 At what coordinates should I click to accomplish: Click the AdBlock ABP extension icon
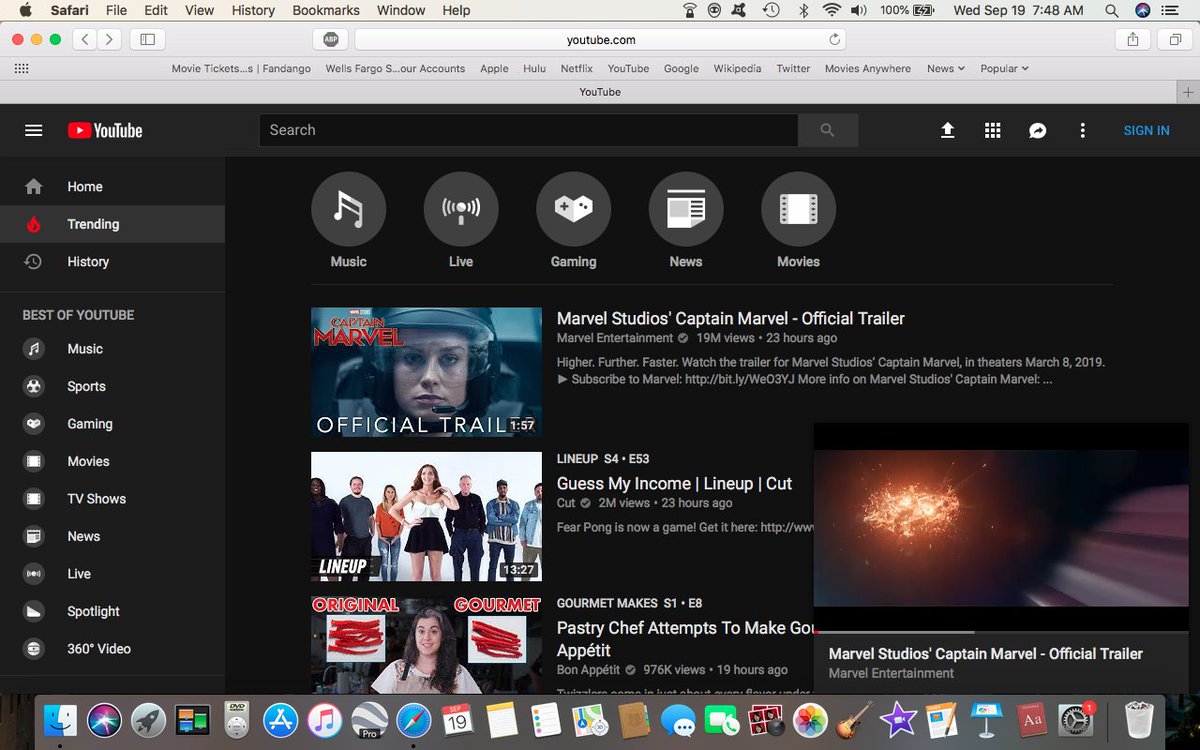tap(330, 39)
